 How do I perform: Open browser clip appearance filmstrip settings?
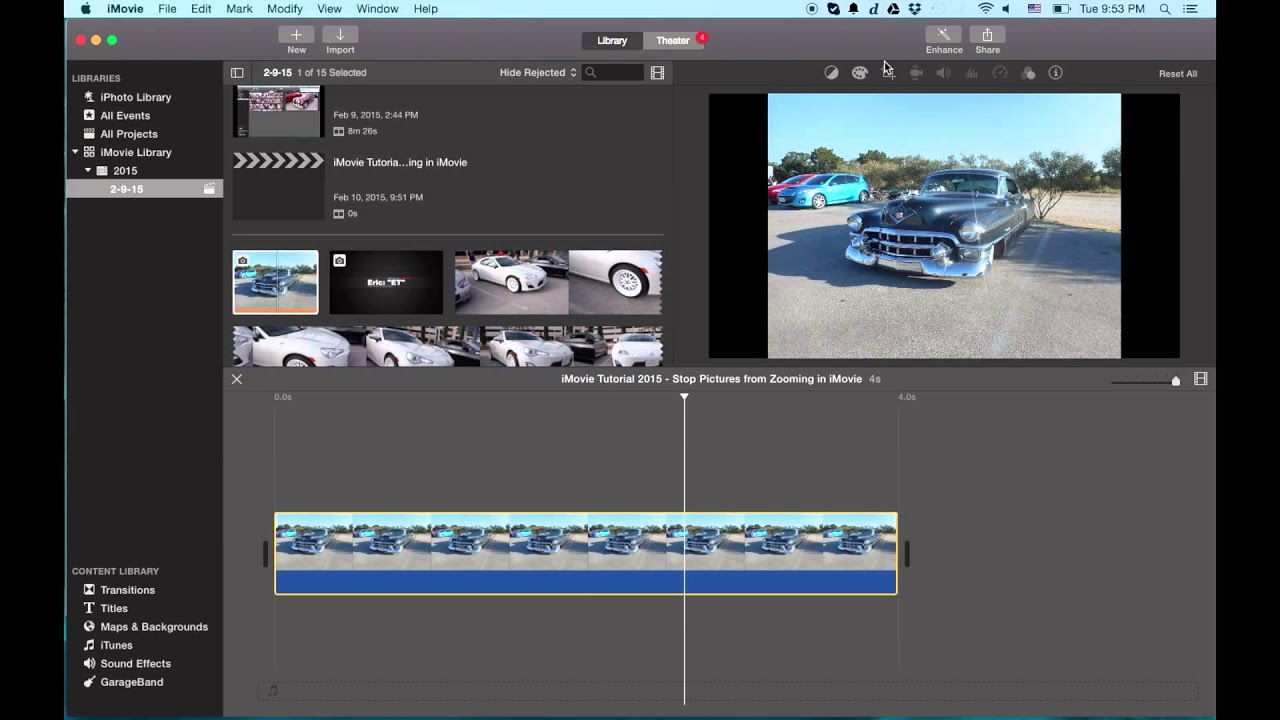[657, 73]
